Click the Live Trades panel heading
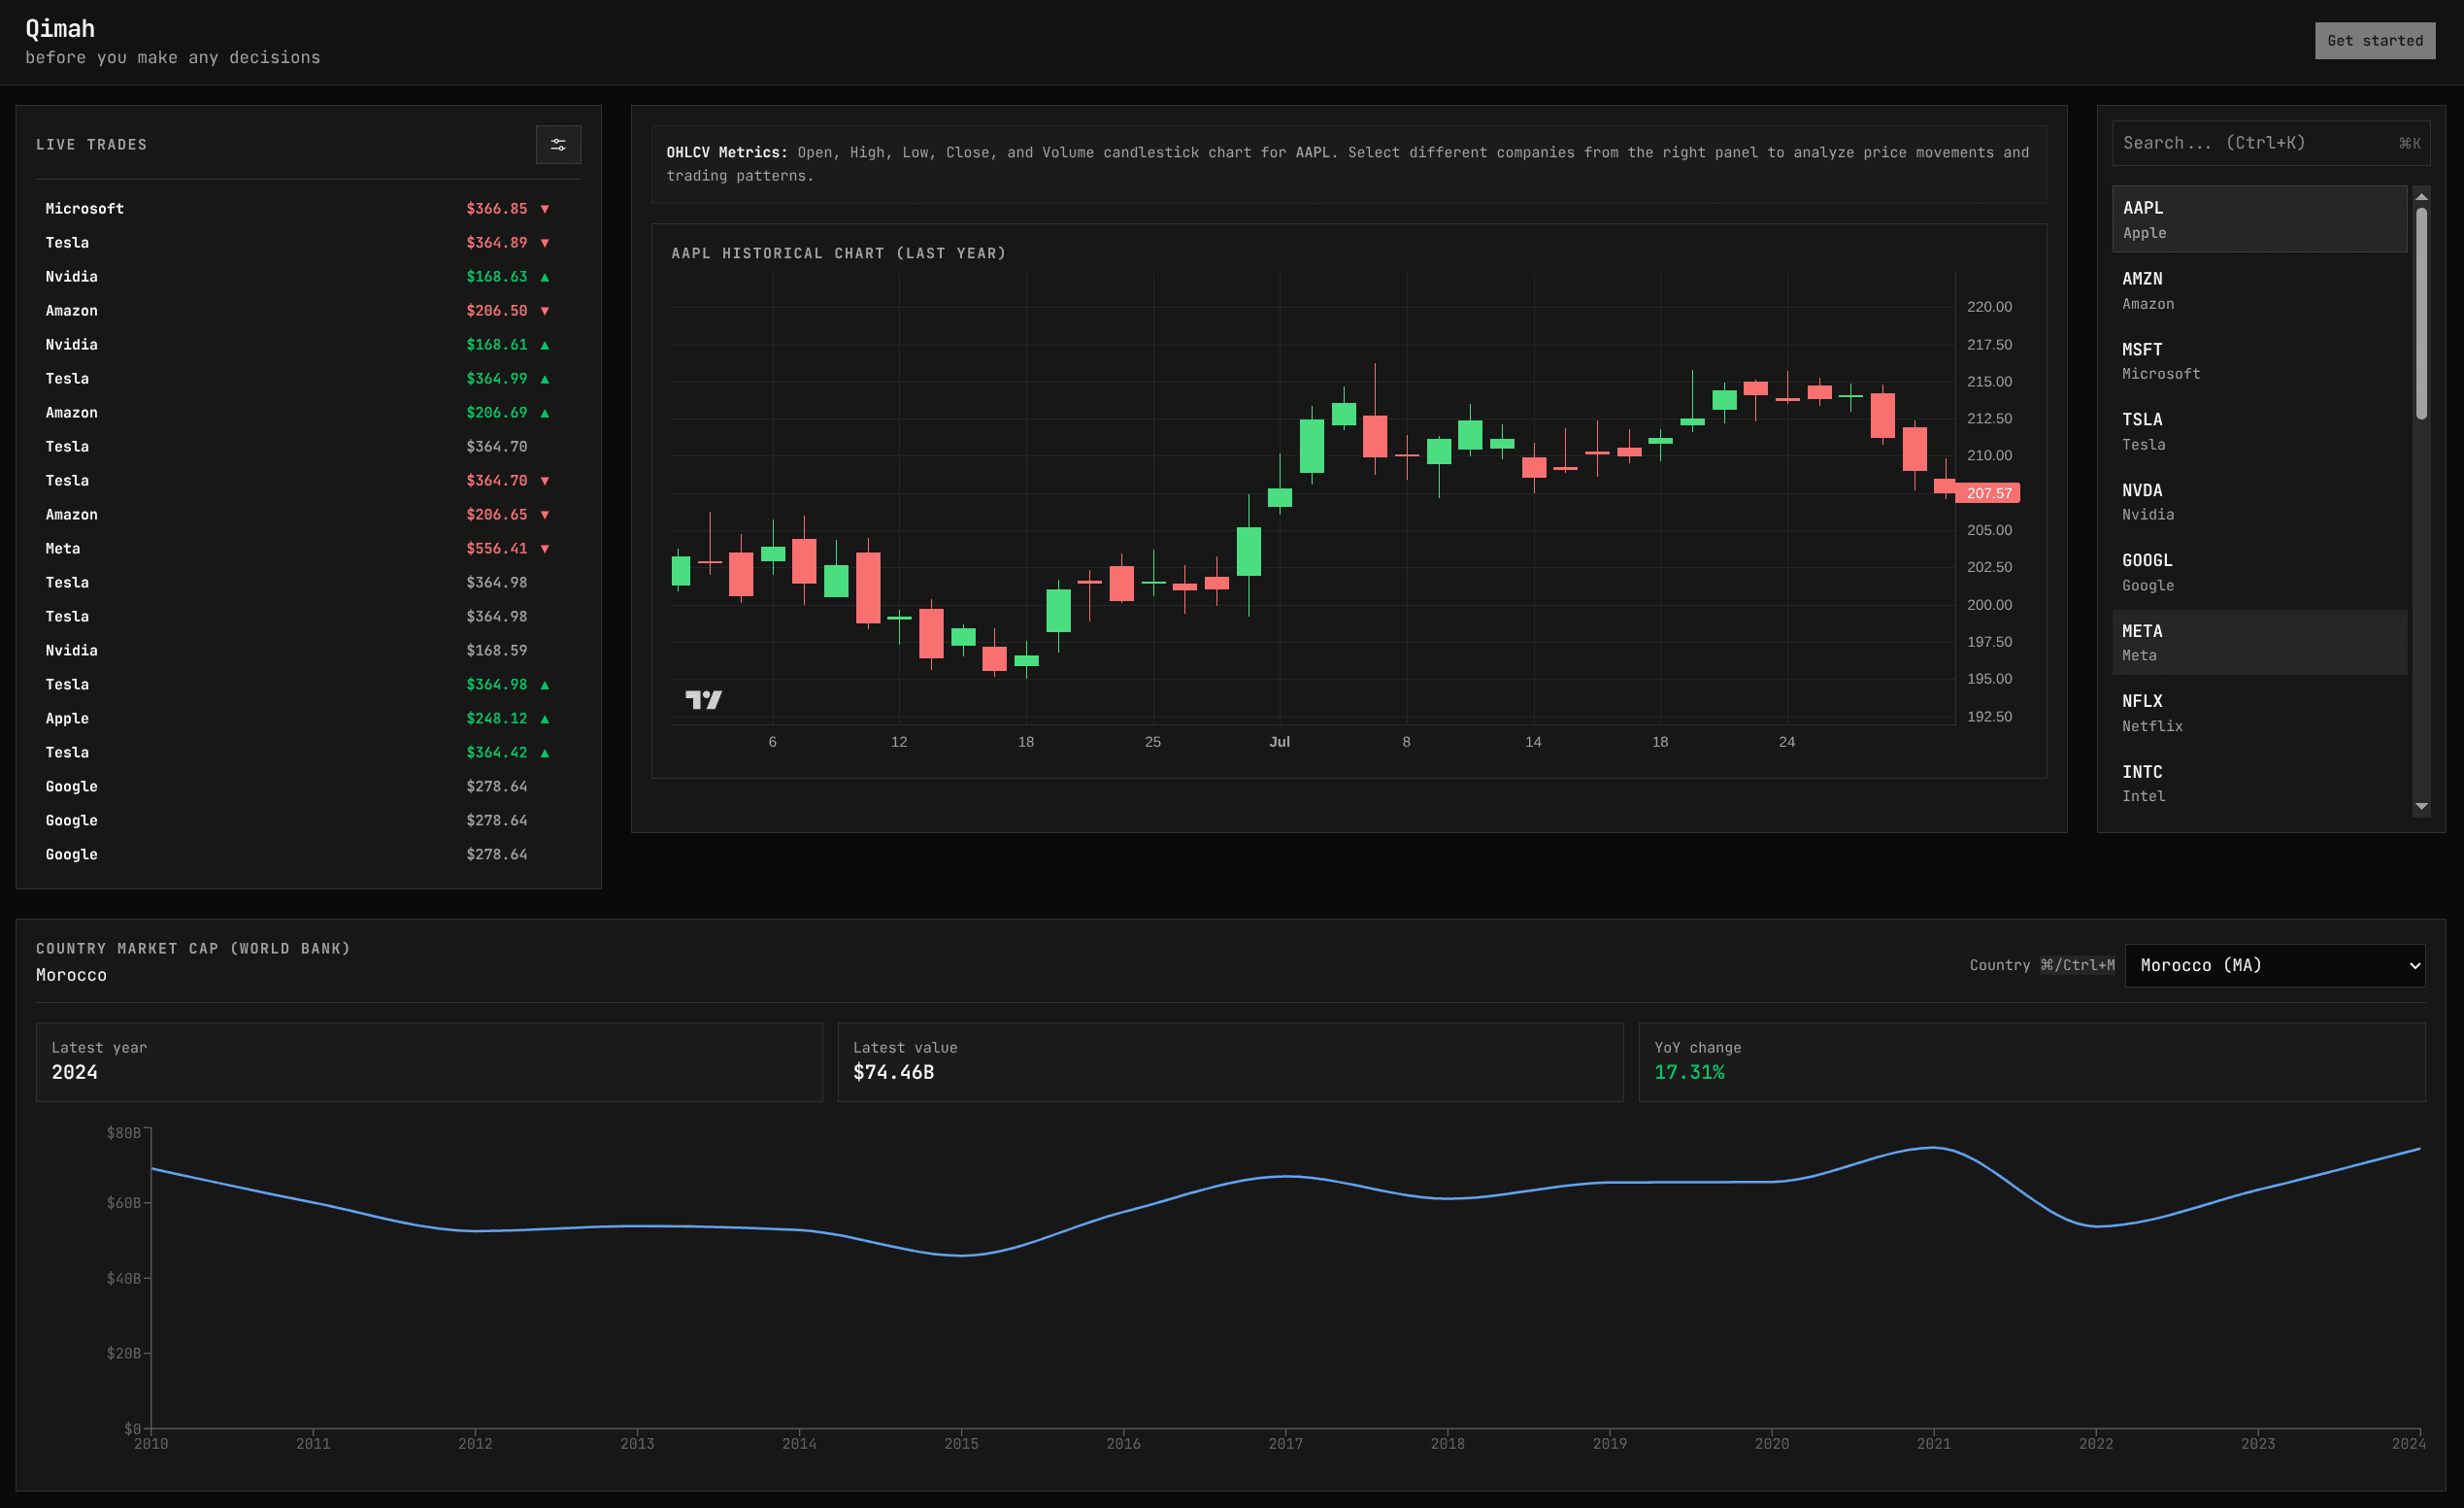 pos(92,145)
